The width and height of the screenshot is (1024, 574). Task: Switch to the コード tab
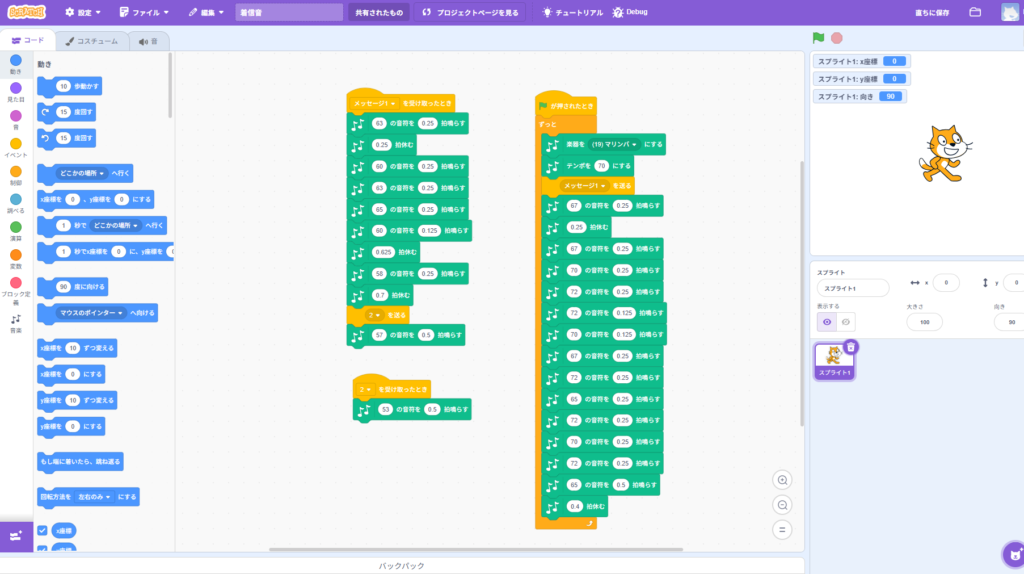[x=28, y=40]
